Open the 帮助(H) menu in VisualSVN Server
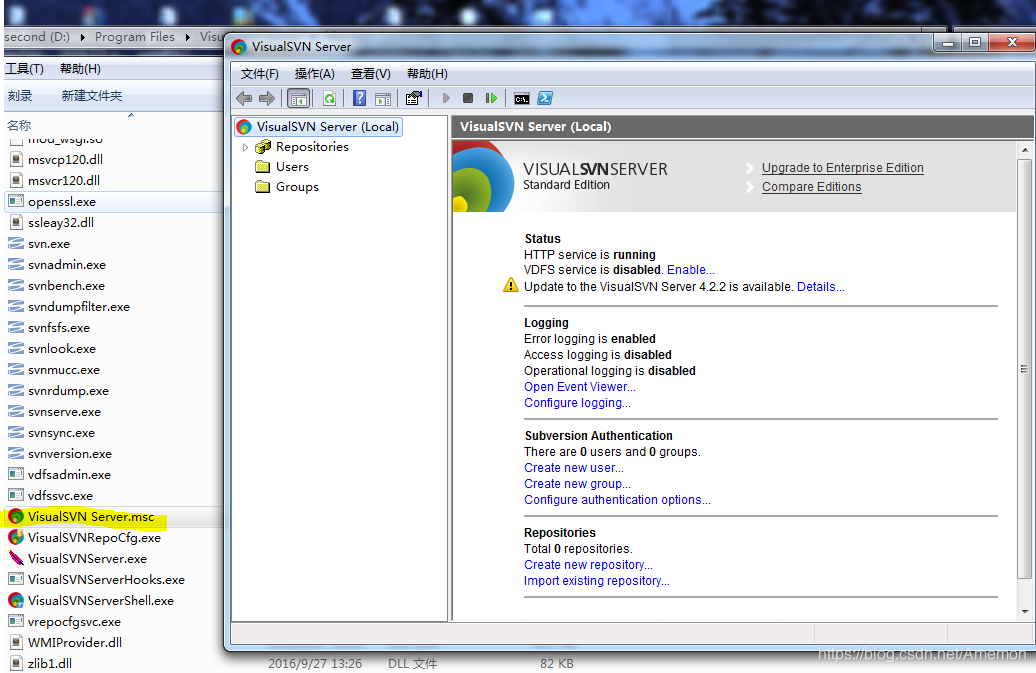The image size is (1036, 673). tap(427, 74)
